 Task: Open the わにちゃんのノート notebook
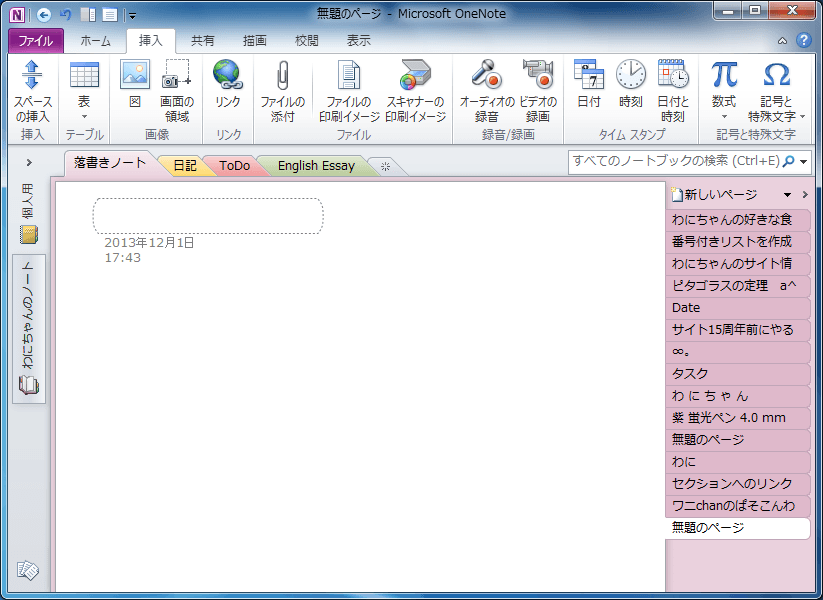click(x=29, y=329)
